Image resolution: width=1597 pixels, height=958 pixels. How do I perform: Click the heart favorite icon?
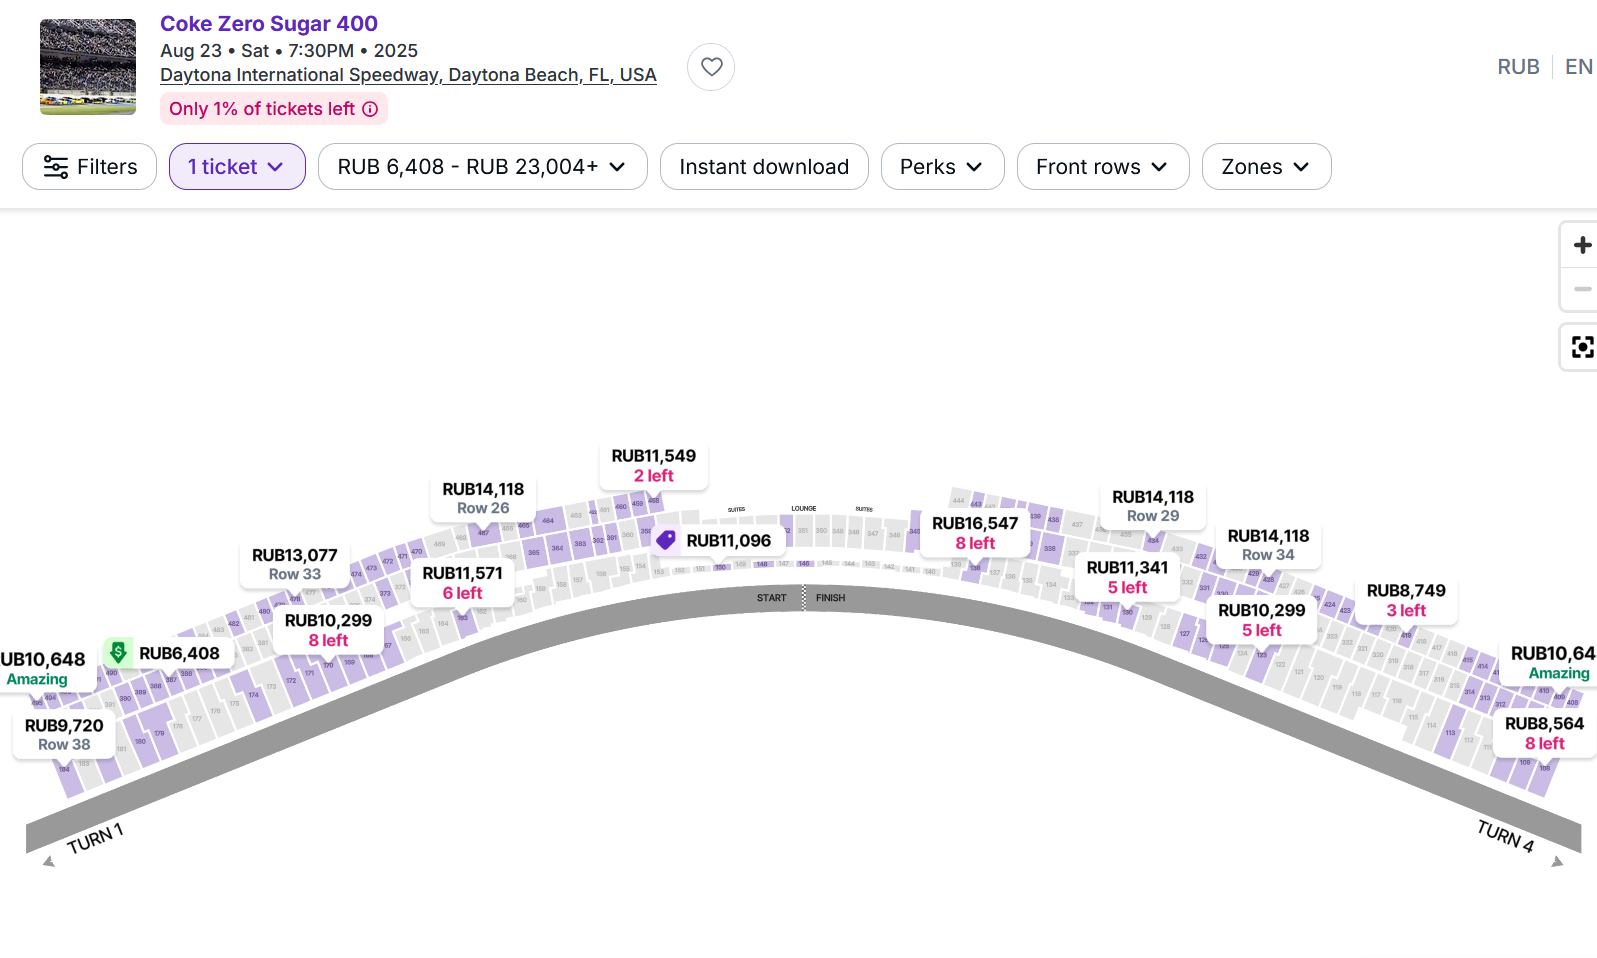pyautogui.click(x=711, y=67)
